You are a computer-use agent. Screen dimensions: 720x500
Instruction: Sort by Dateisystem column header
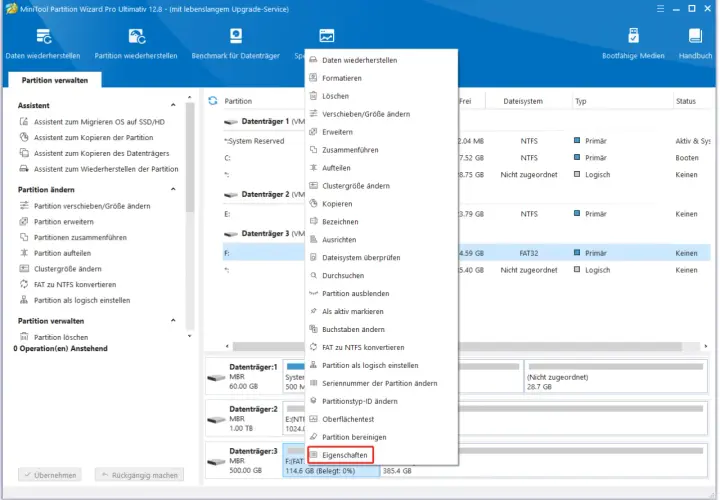click(x=523, y=101)
